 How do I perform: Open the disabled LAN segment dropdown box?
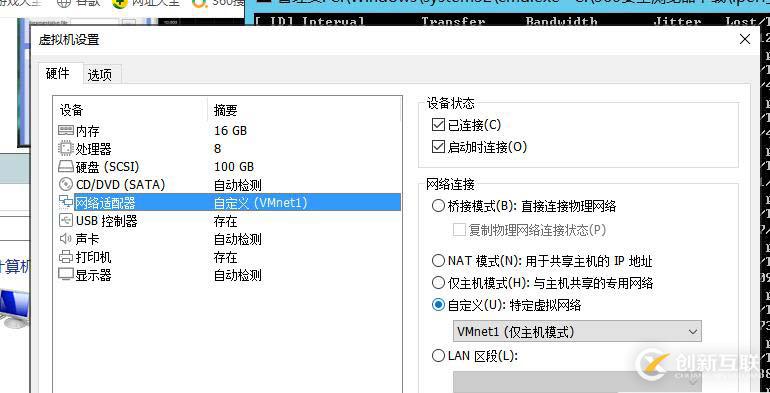pos(577,382)
